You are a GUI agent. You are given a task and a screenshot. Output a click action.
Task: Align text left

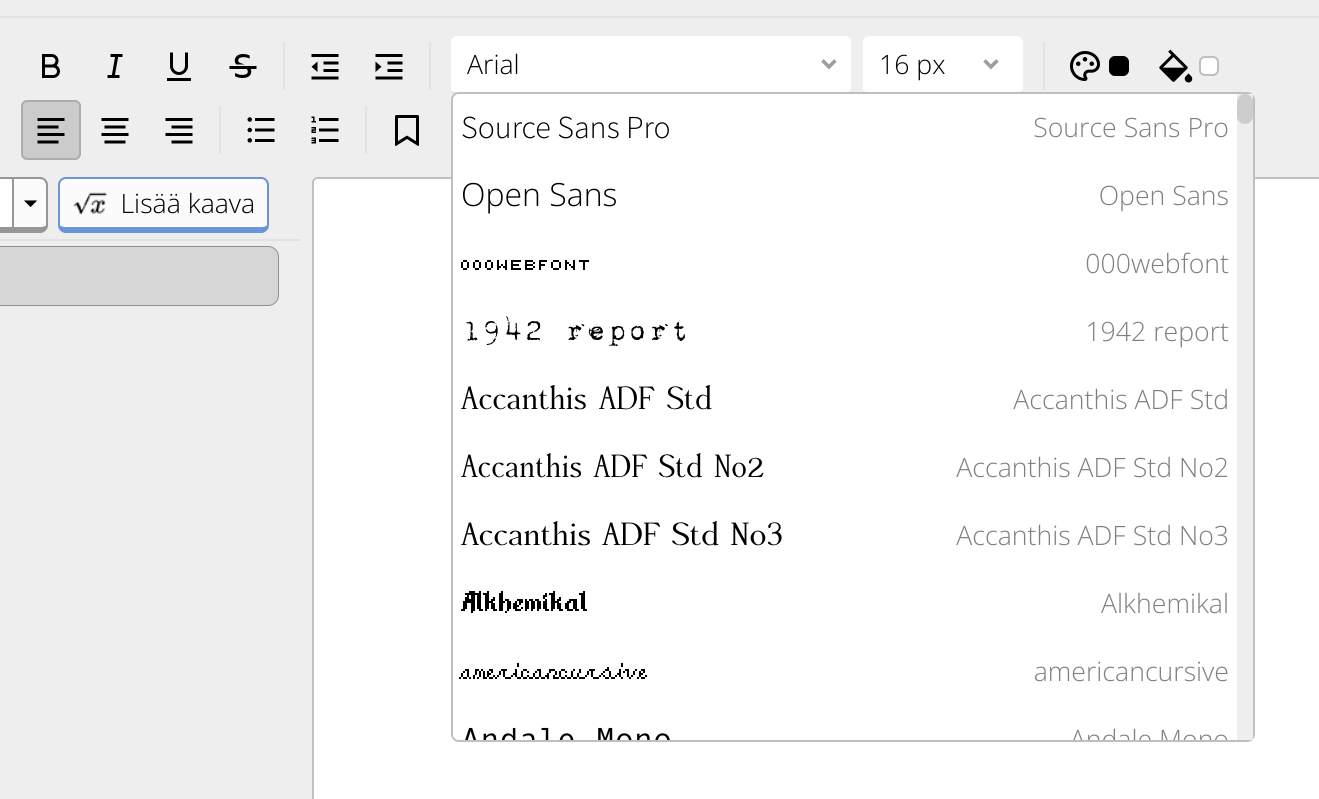51,130
